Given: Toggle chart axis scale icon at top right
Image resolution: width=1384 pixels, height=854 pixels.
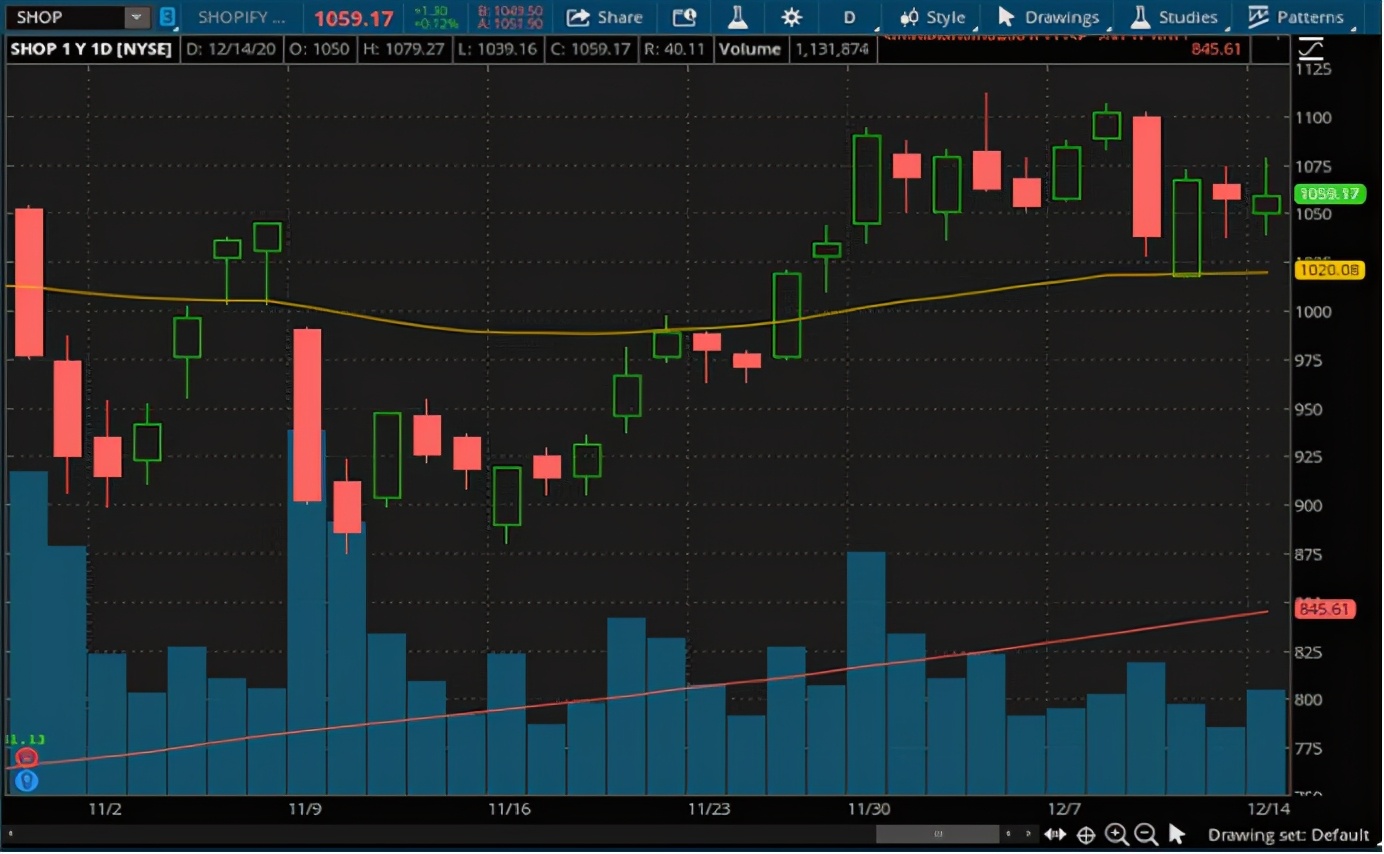Looking at the screenshot, I should [x=1310, y=48].
